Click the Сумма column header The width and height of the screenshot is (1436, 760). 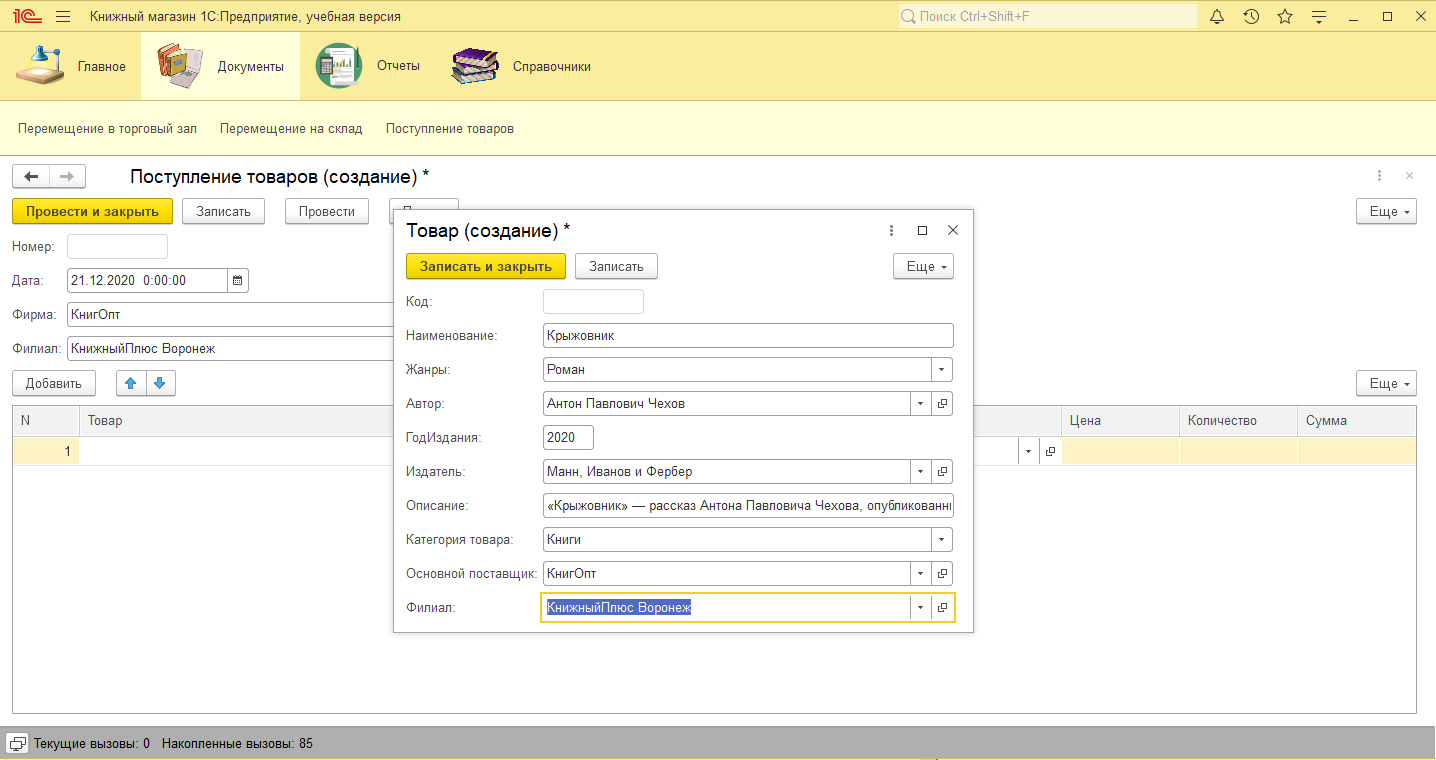pyautogui.click(x=1357, y=421)
